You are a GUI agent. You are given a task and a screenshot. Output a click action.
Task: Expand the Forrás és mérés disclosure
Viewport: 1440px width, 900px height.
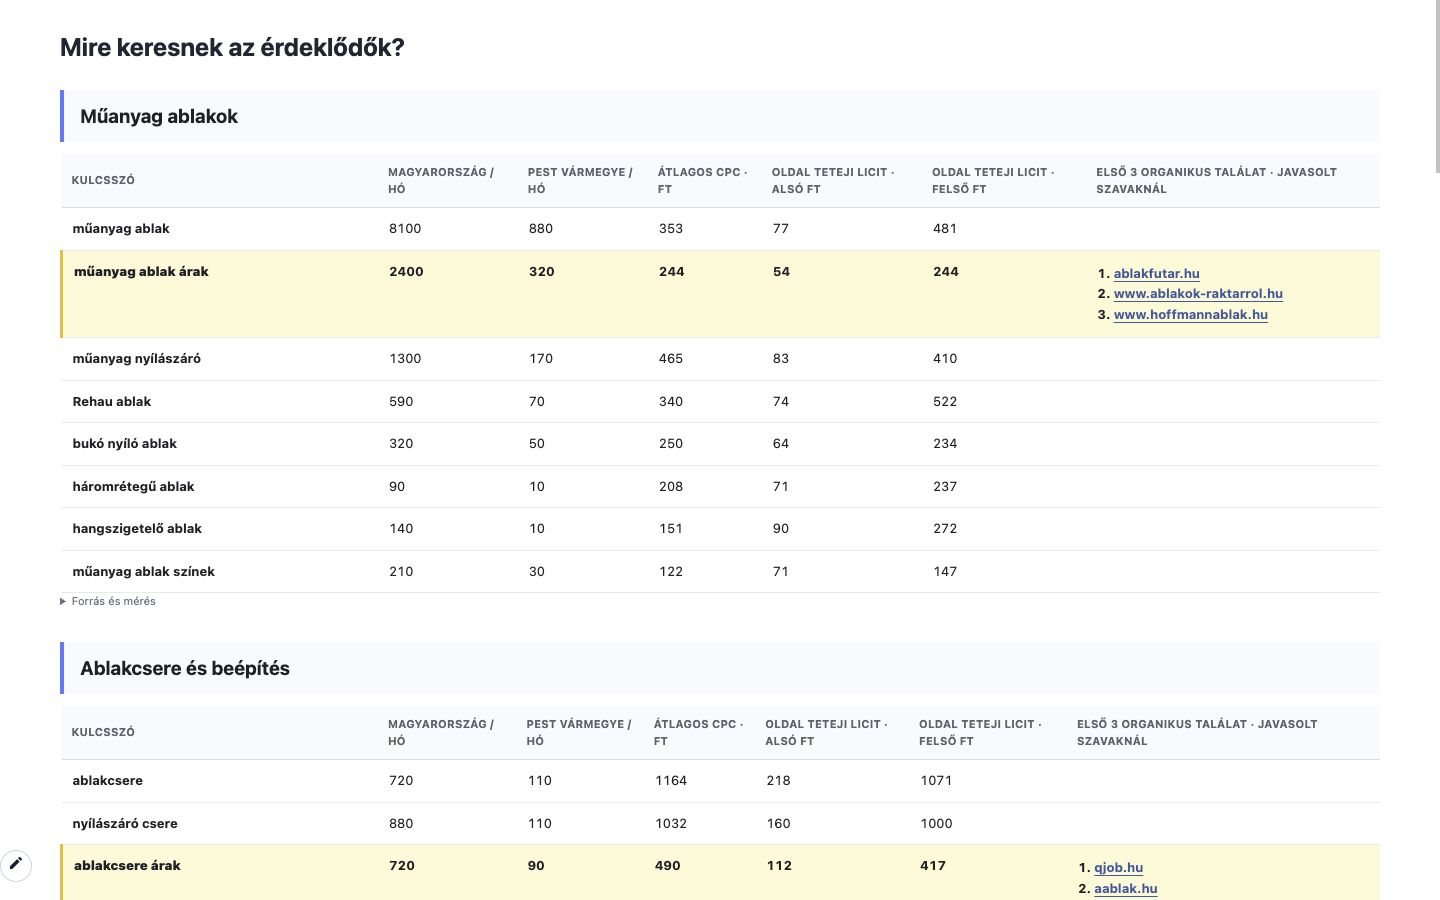point(108,601)
